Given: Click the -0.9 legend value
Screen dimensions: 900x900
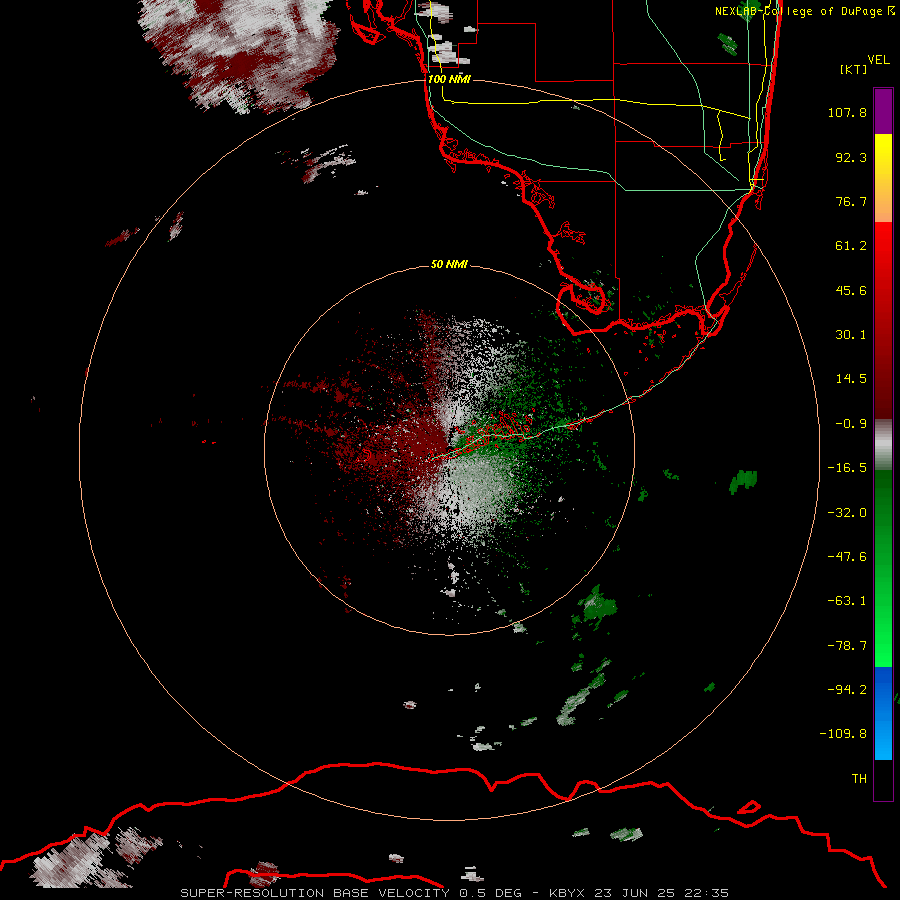Looking at the screenshot, I should click(x=851, y=424).
